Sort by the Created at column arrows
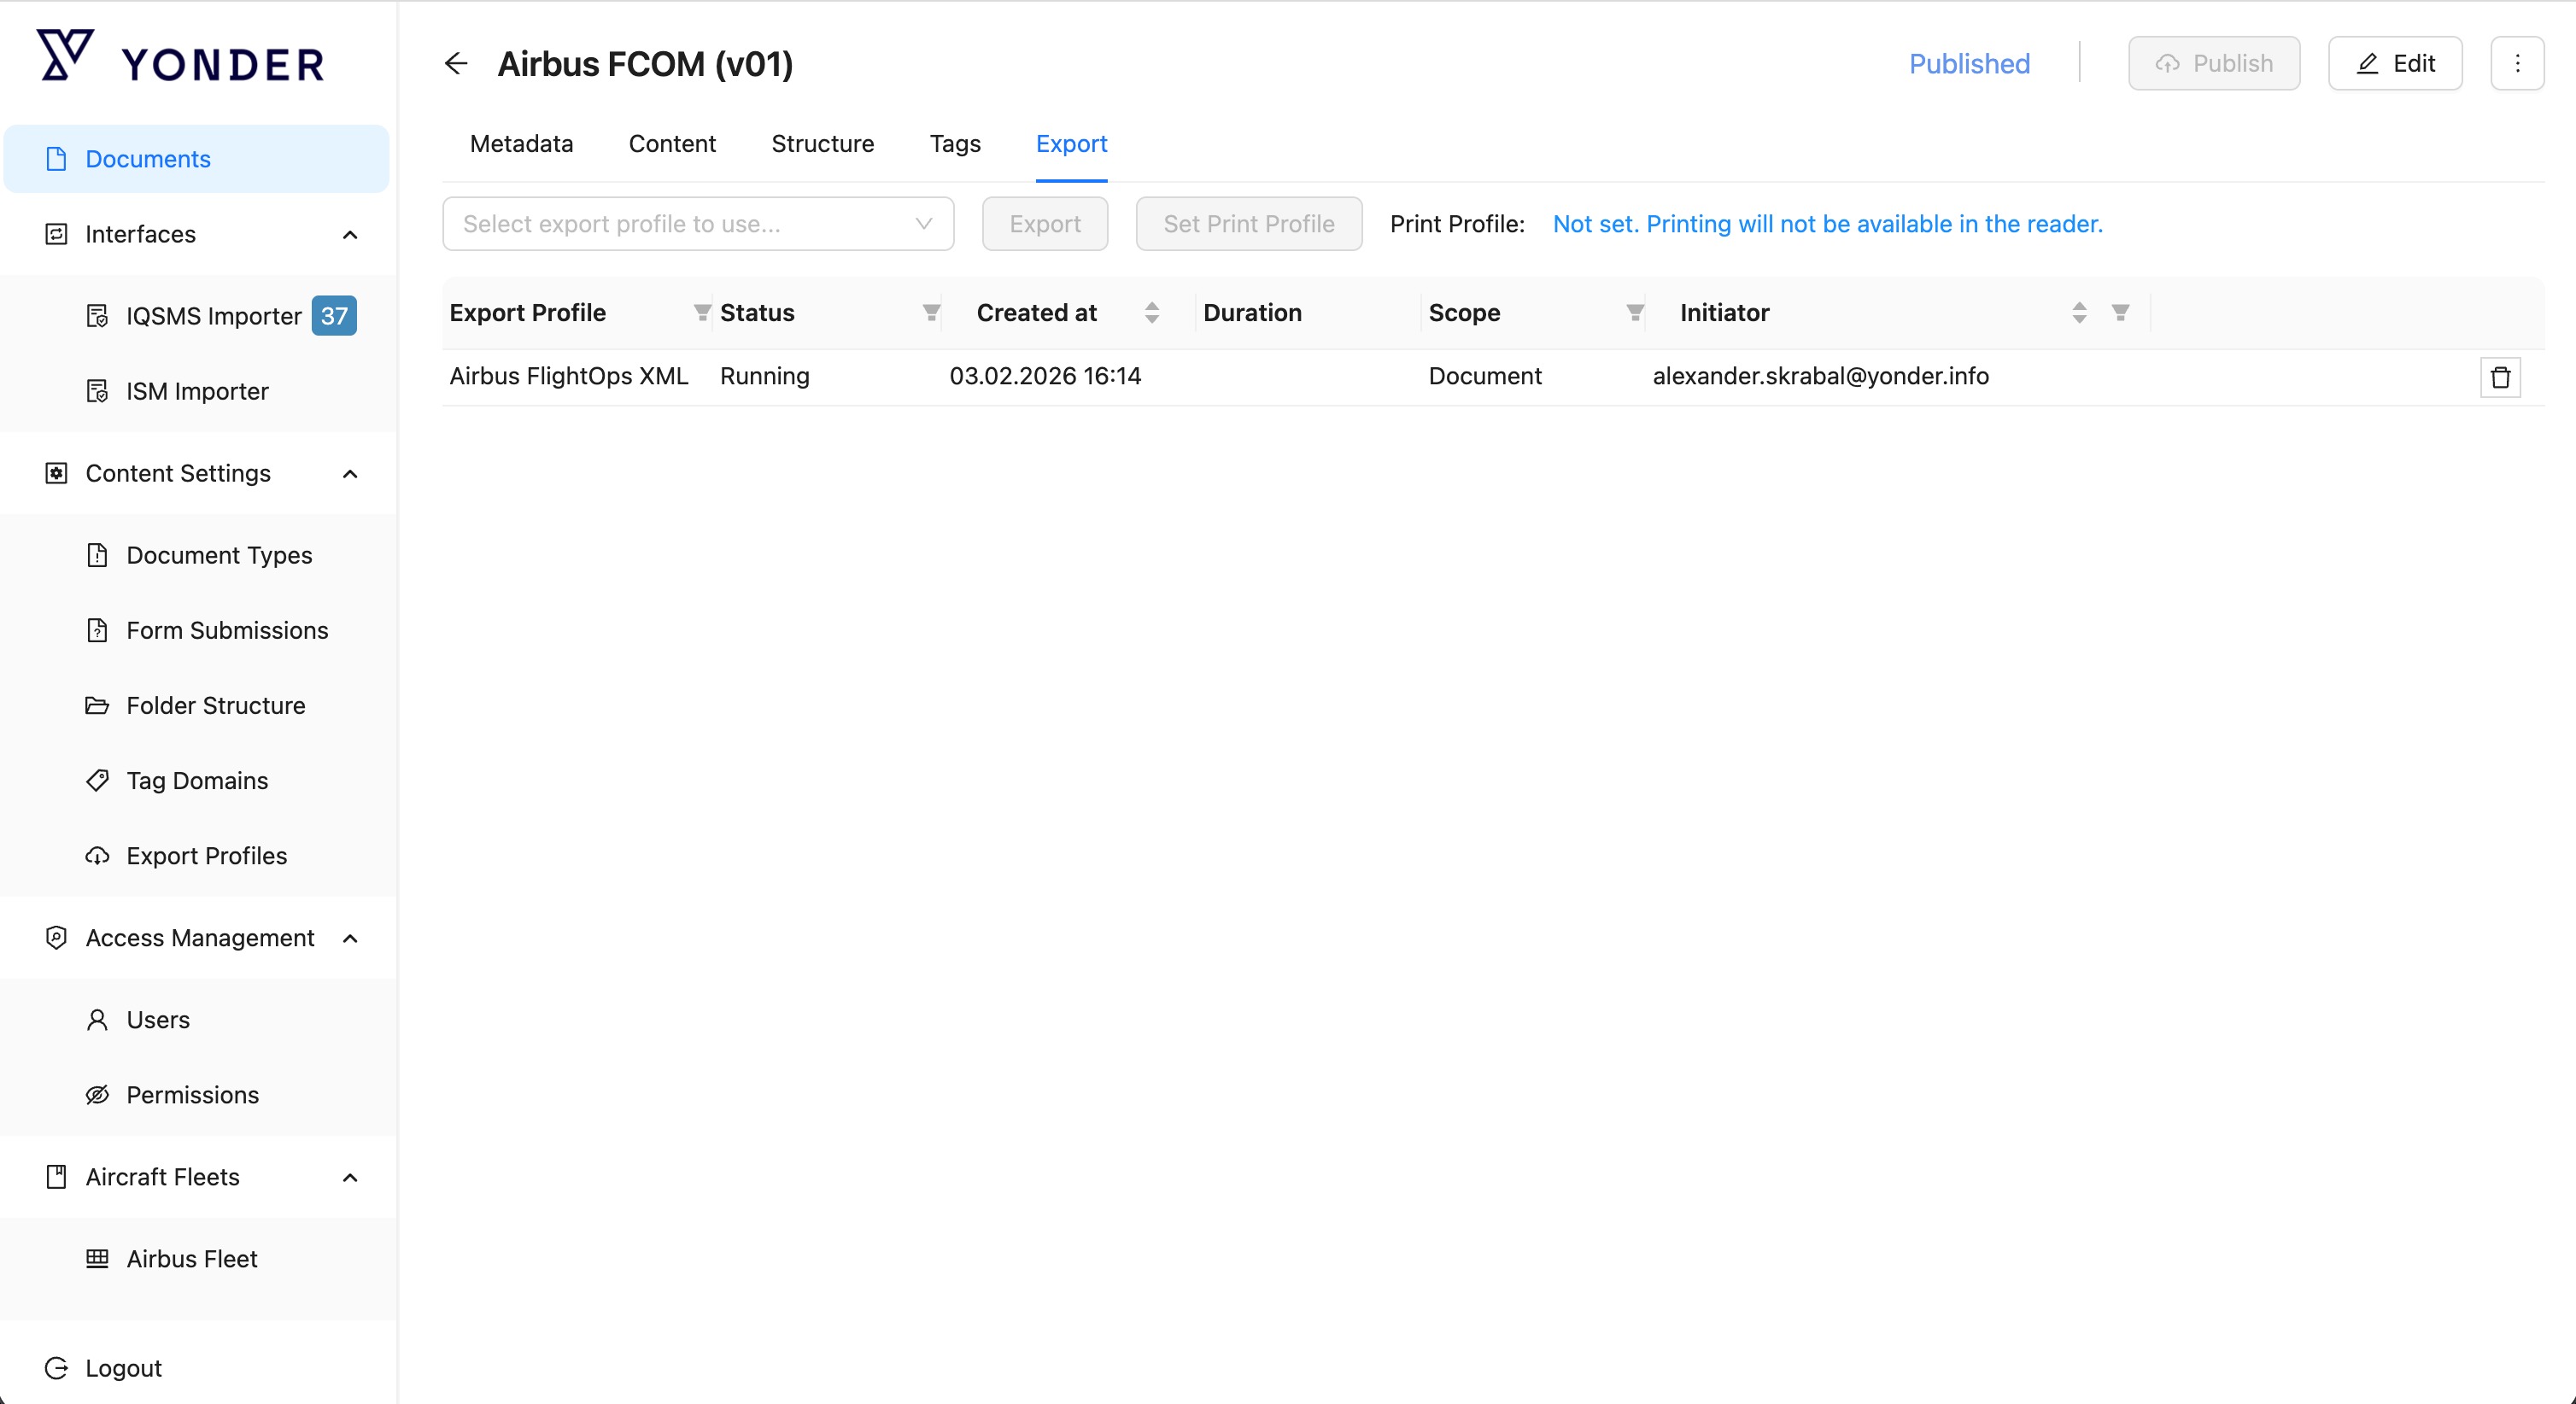The image size is (2576, 1404). [1152, 313]
